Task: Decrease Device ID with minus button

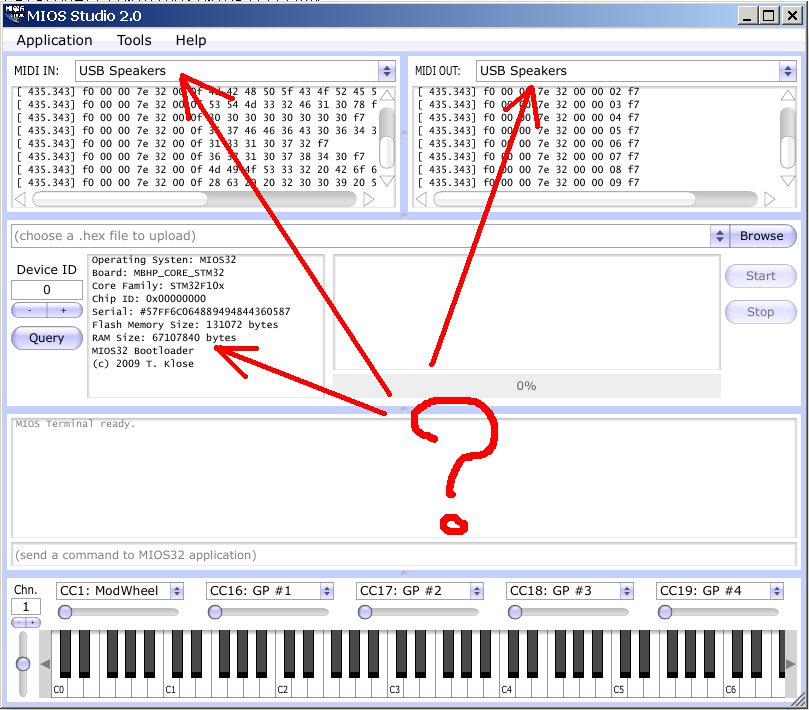Action: click(29, 310)
